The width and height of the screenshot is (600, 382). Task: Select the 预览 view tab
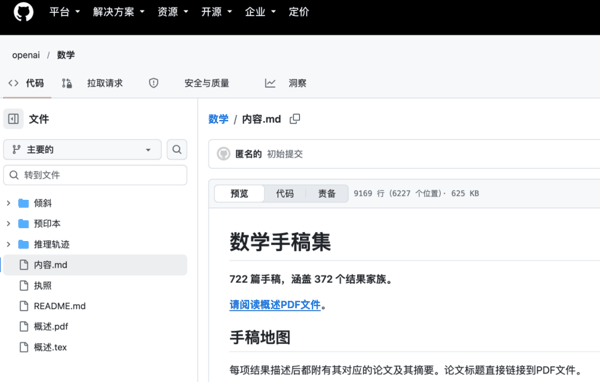pos(240,194)
